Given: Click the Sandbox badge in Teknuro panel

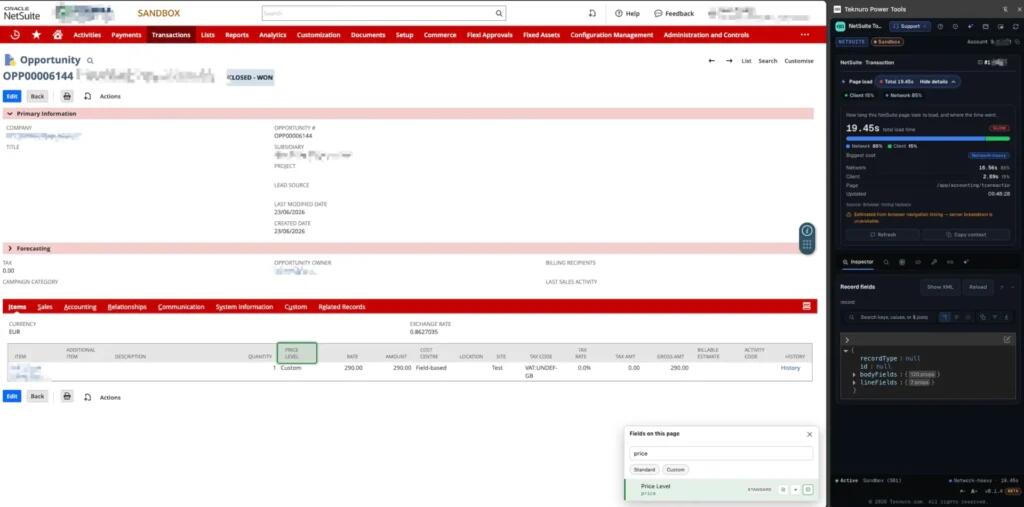Looking at the screenshot, I should click(887, 41).
